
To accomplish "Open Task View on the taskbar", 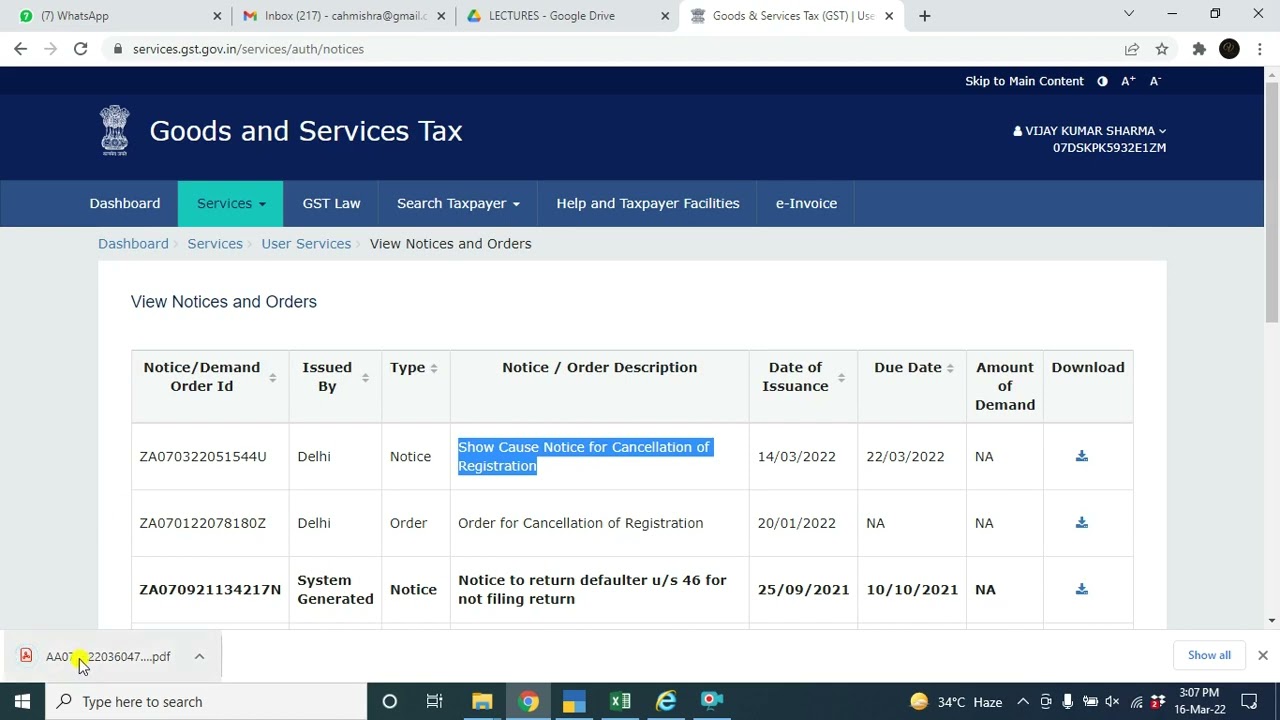I will point(434,702).
